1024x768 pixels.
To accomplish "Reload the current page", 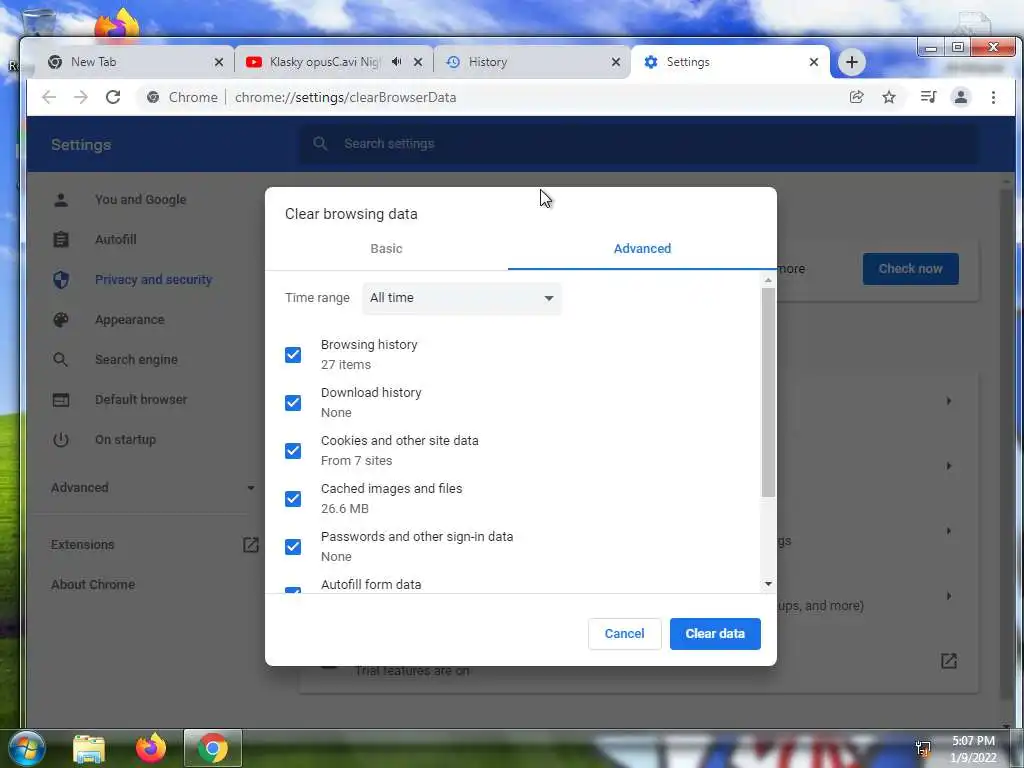I will point(113,97).
